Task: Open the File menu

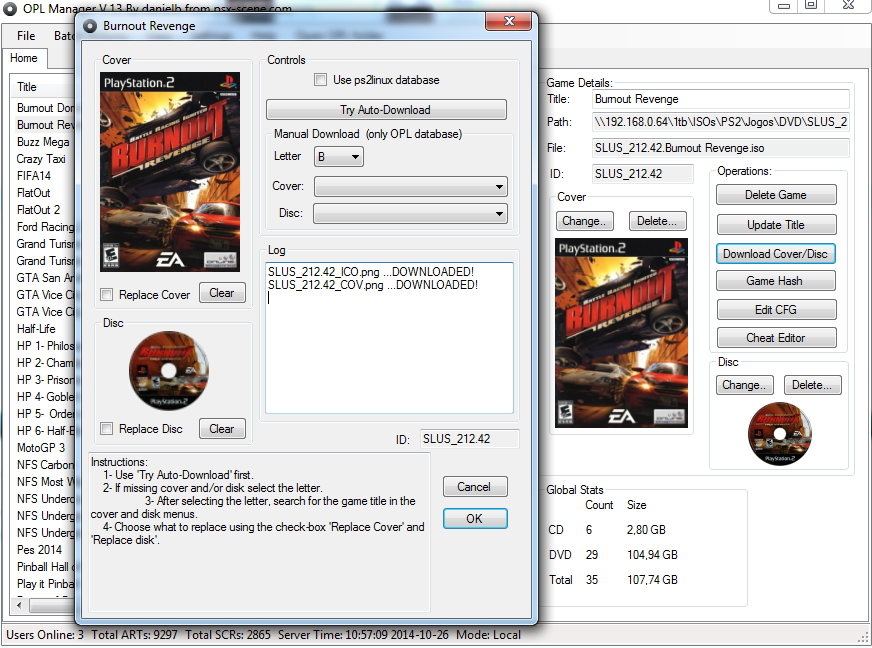Action: (x=26, y=36)
